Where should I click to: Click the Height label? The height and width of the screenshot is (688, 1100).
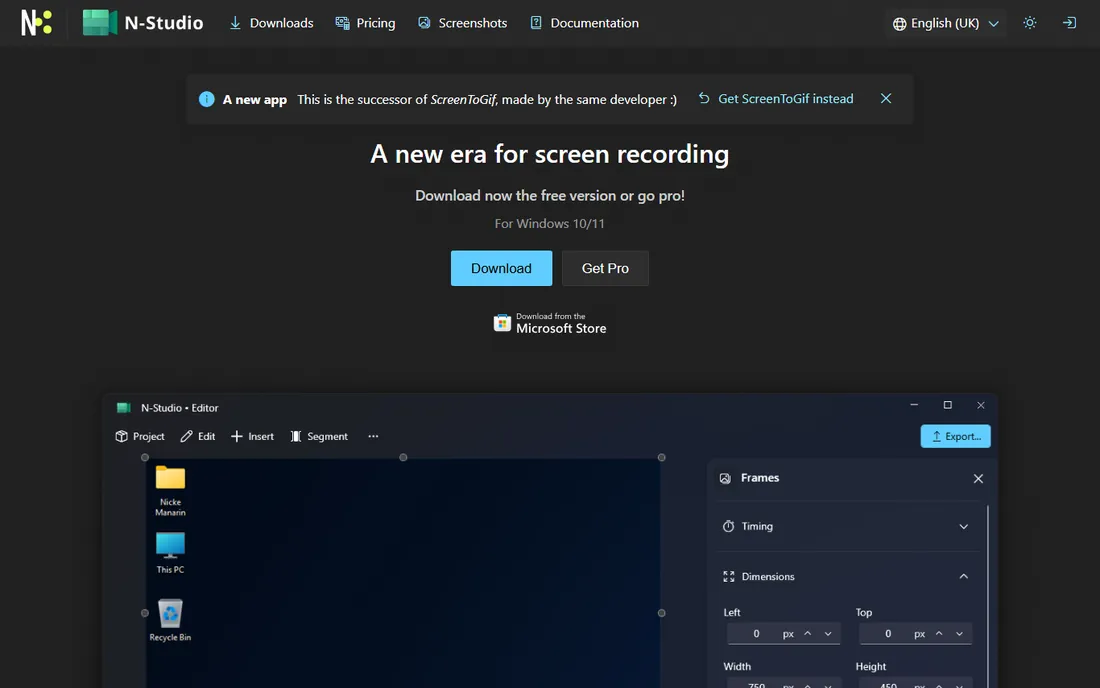871,666
